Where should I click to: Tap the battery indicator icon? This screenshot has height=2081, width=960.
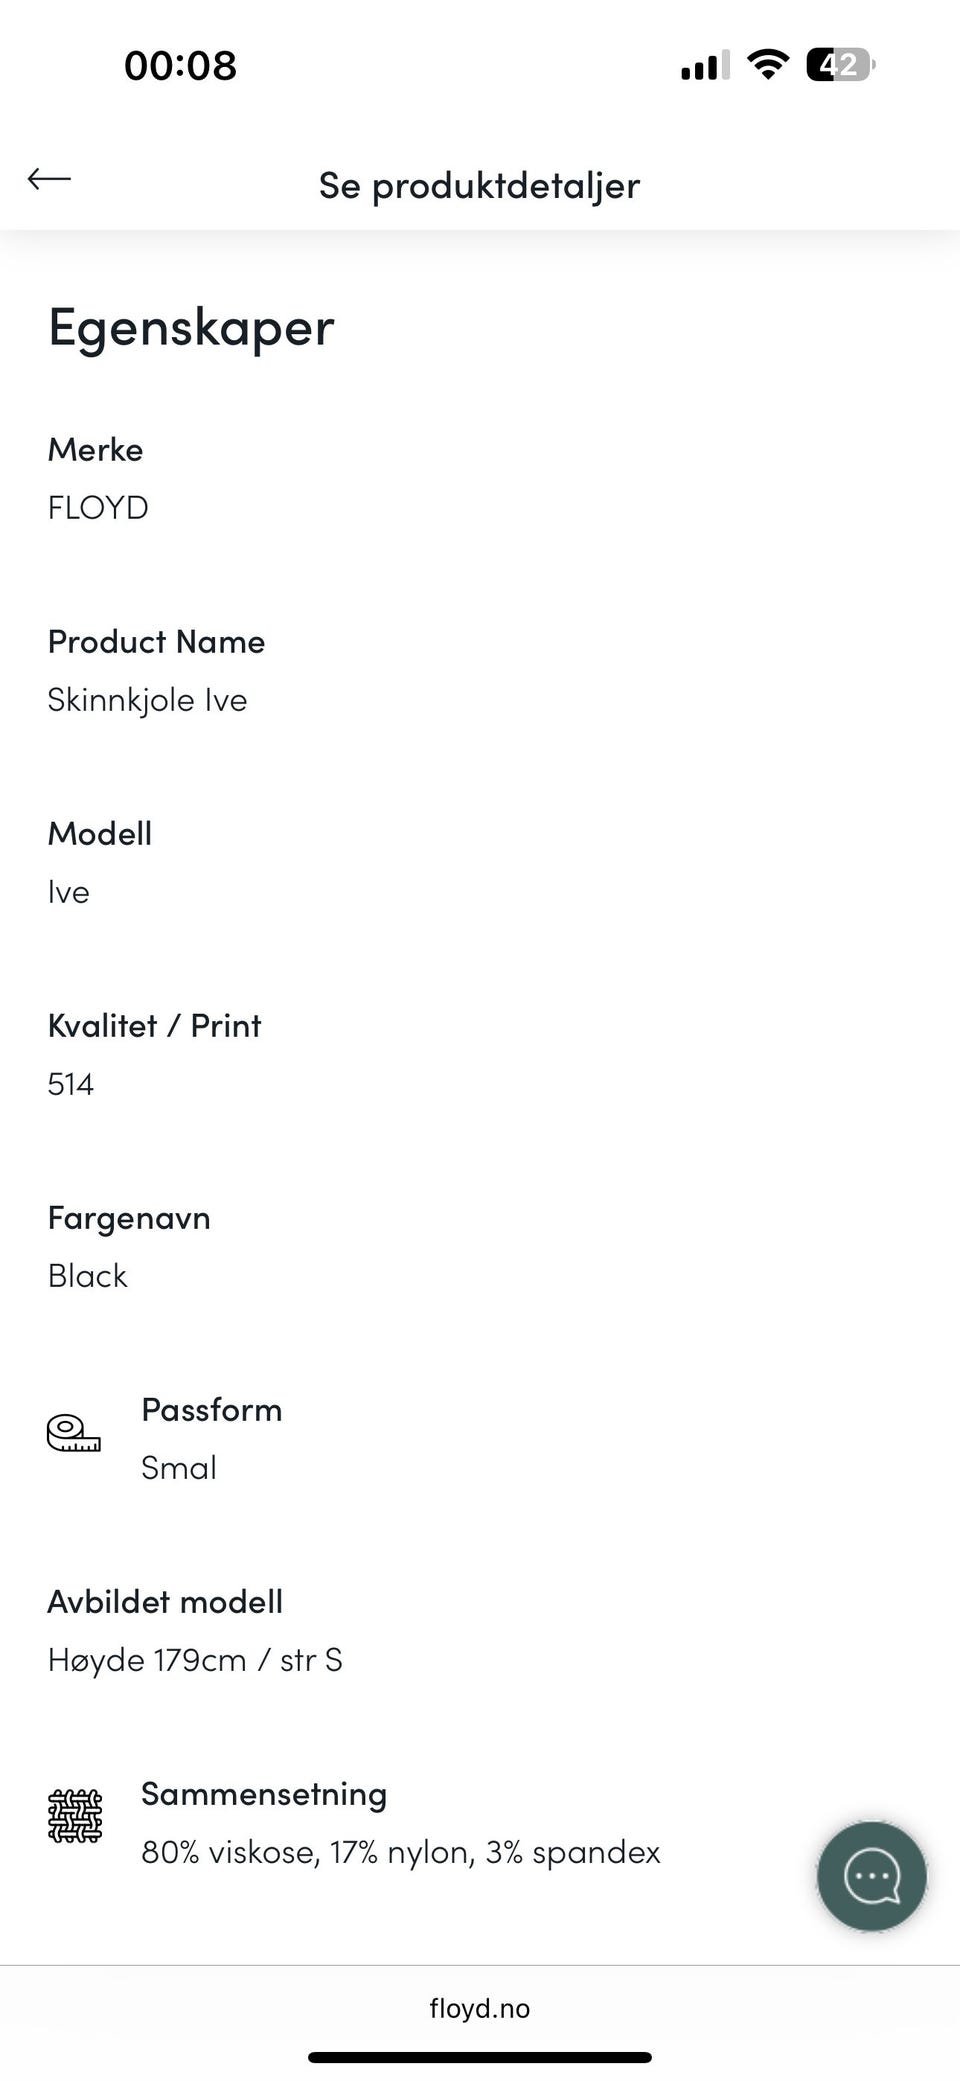click(840, 65)
